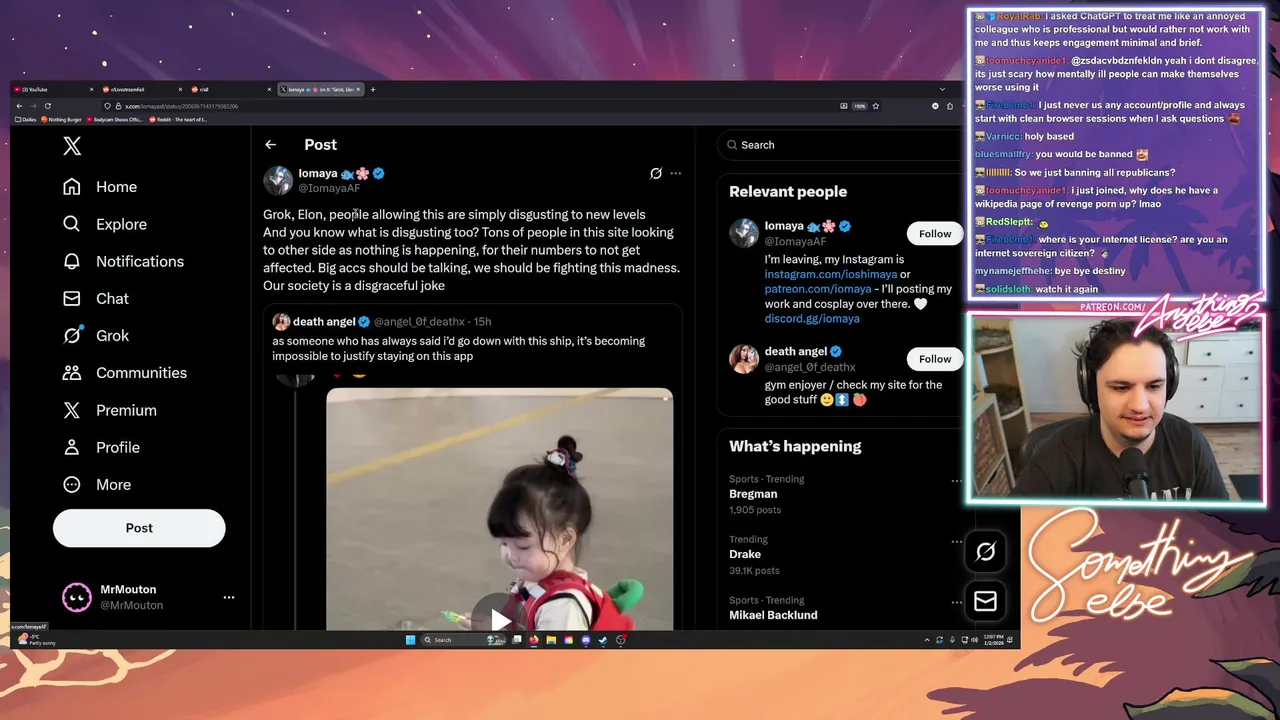Open death angel's quoted post author

(x=324, y=322)
